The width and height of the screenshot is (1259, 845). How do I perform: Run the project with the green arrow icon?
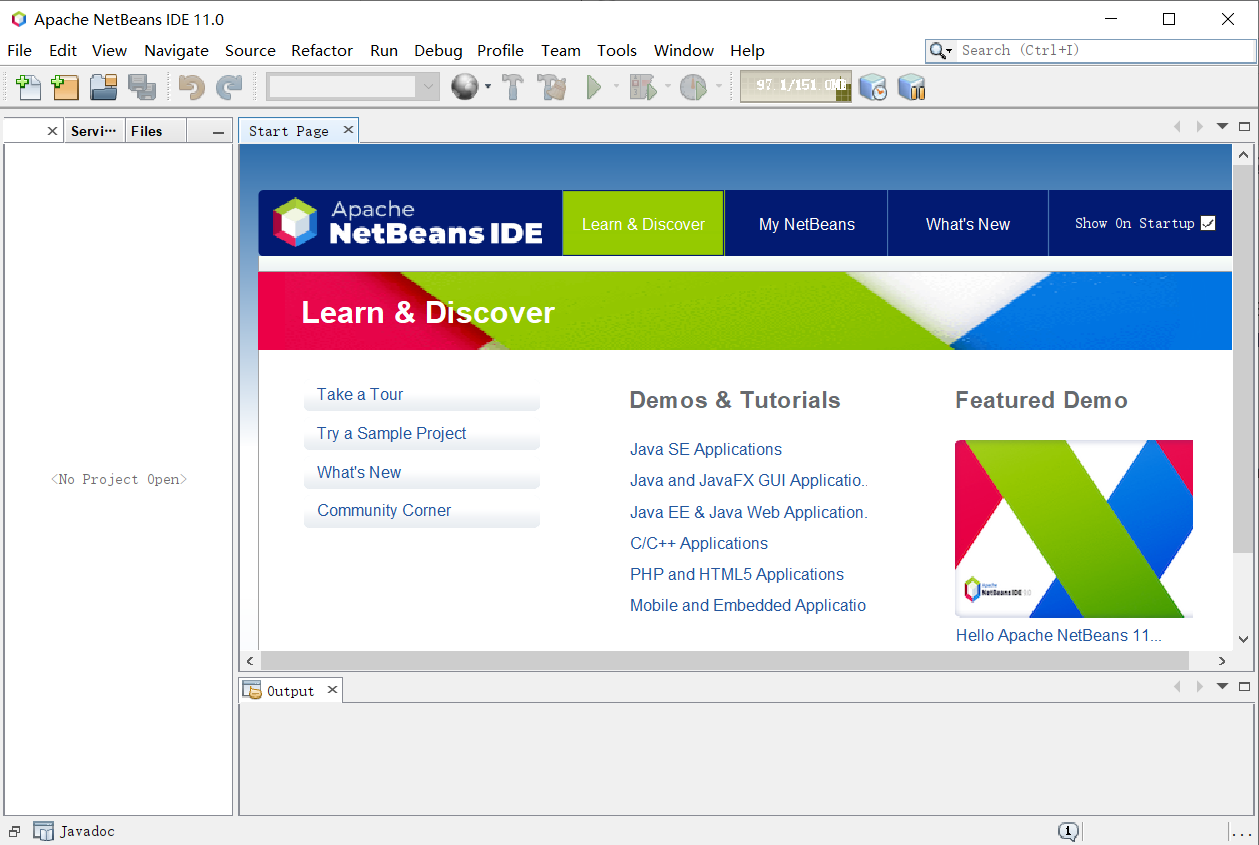[x=594, y=87]
